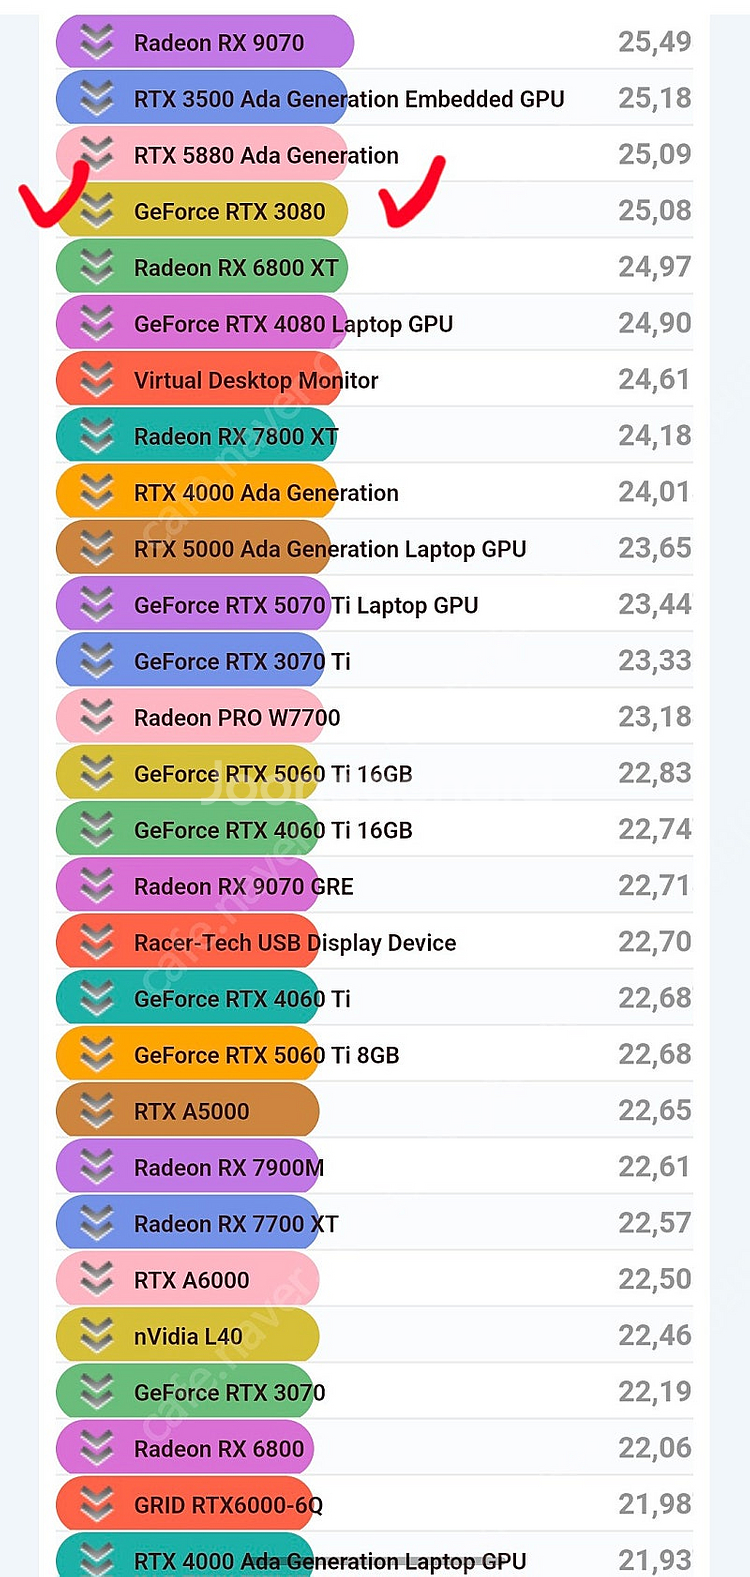Select the 'RTX 3500 Ada Generation Embedded GPU' text
This screenshot has width=750, height=1577.
349,99
